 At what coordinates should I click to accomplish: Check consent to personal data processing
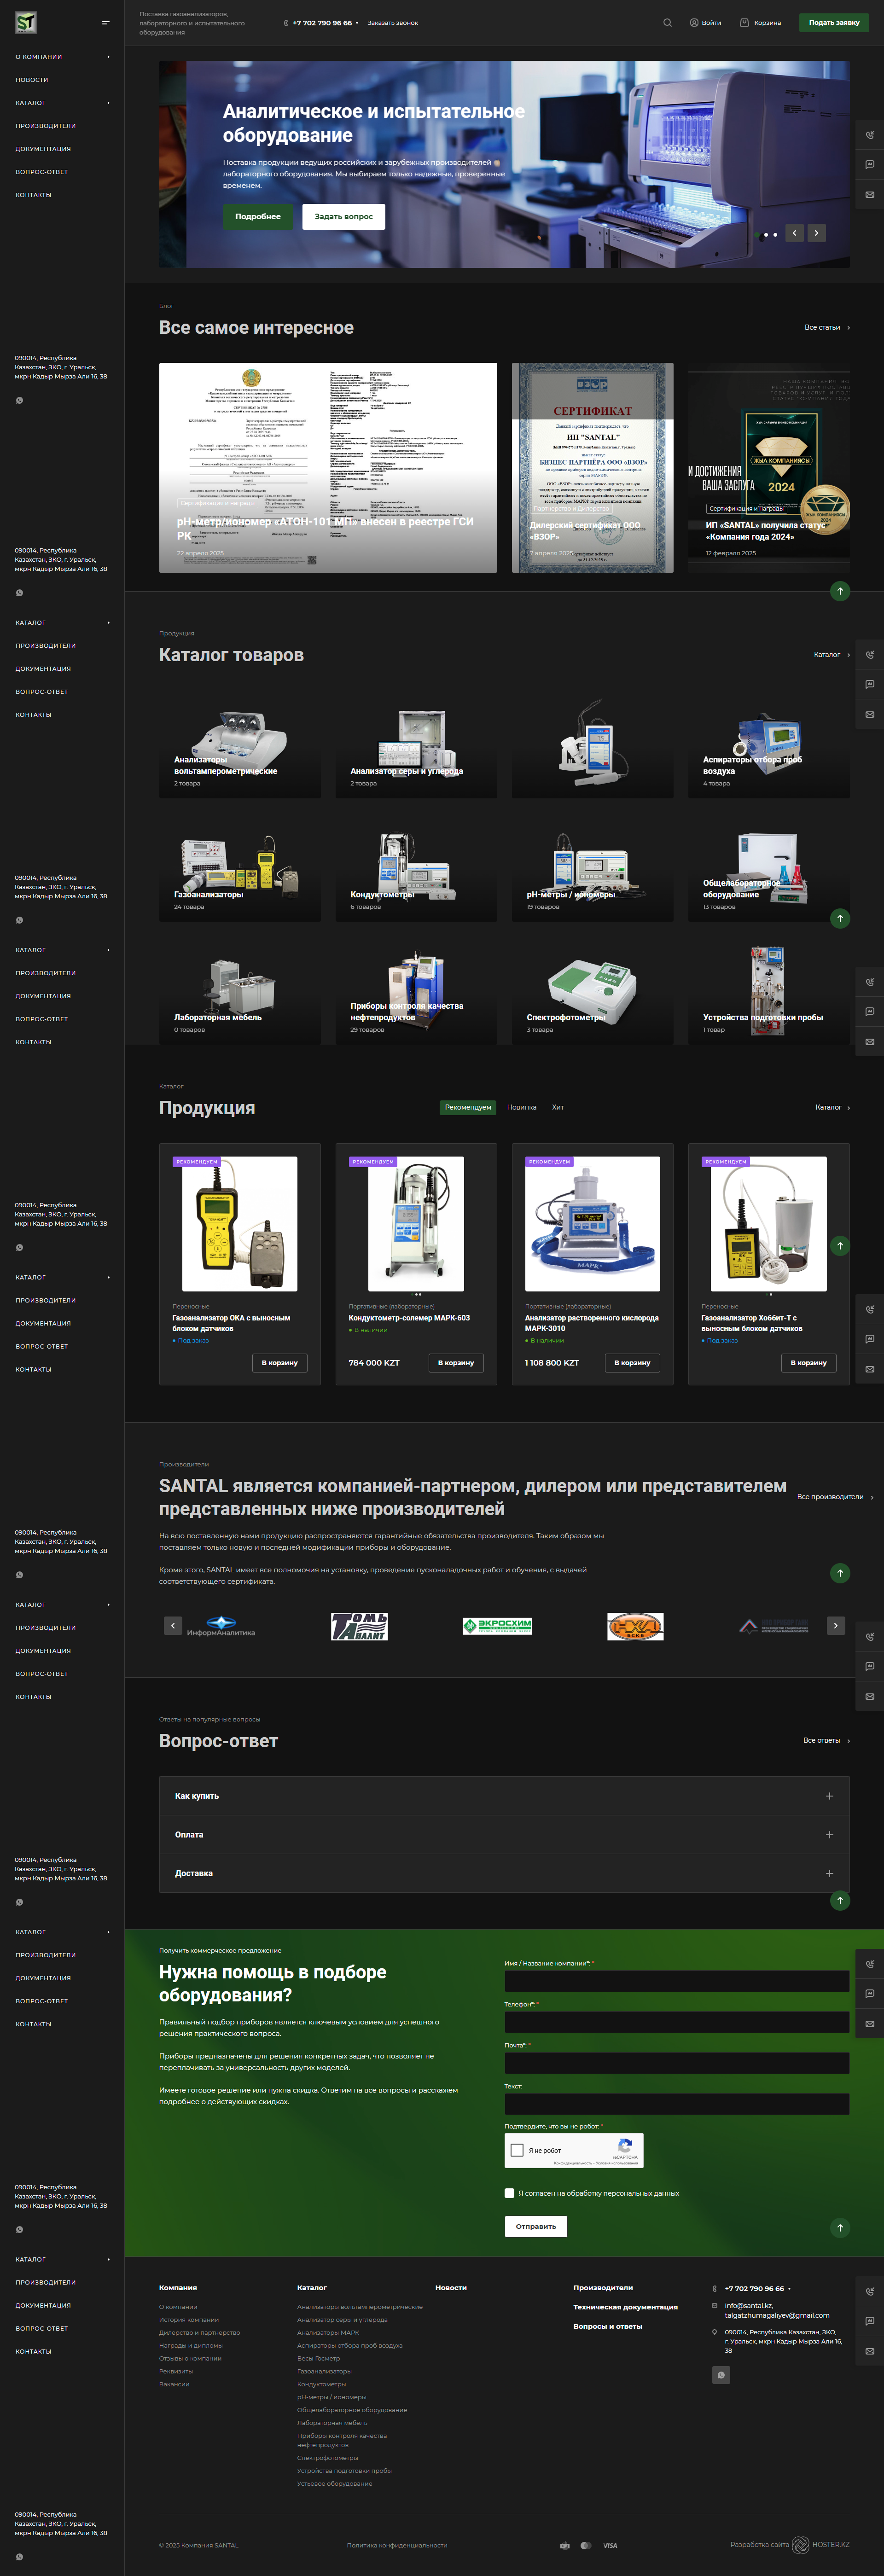(x=510, y=2193)
